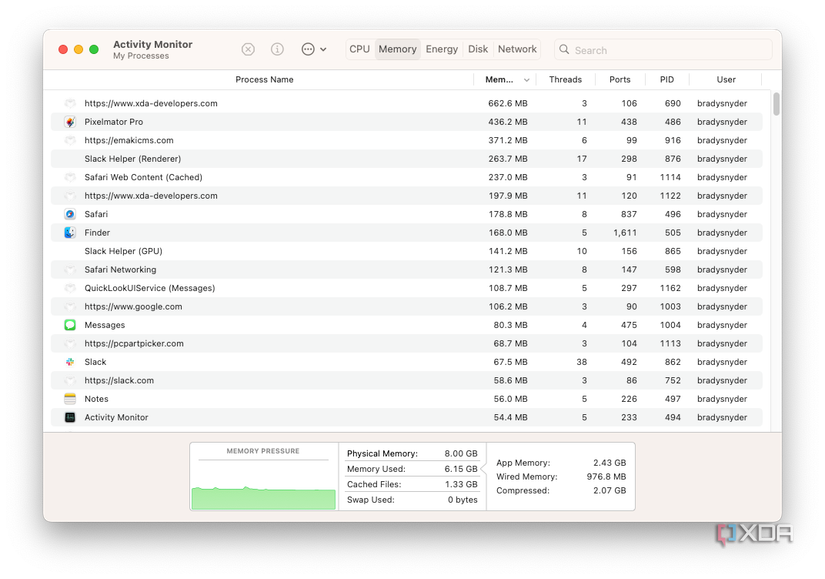Sort by Process Name column
Viewport: 825px width, 579px height.
(264, 79)
